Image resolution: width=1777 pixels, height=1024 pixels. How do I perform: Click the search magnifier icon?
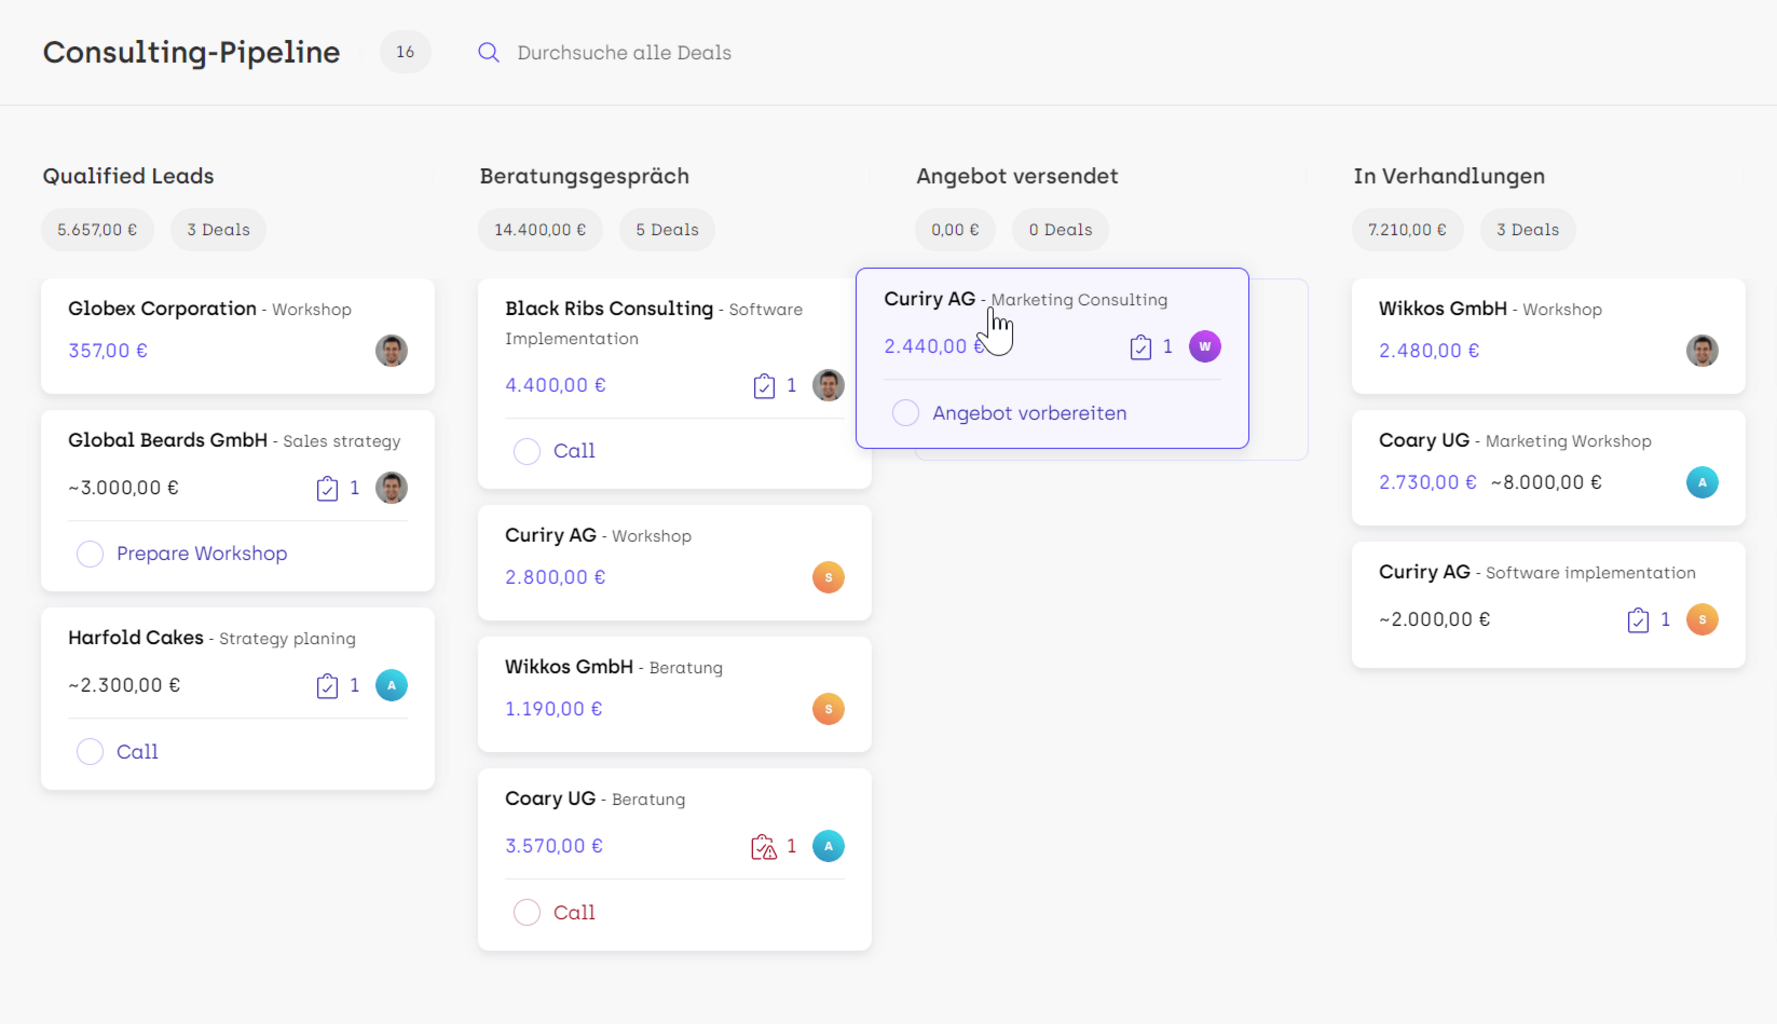(488, 53)
